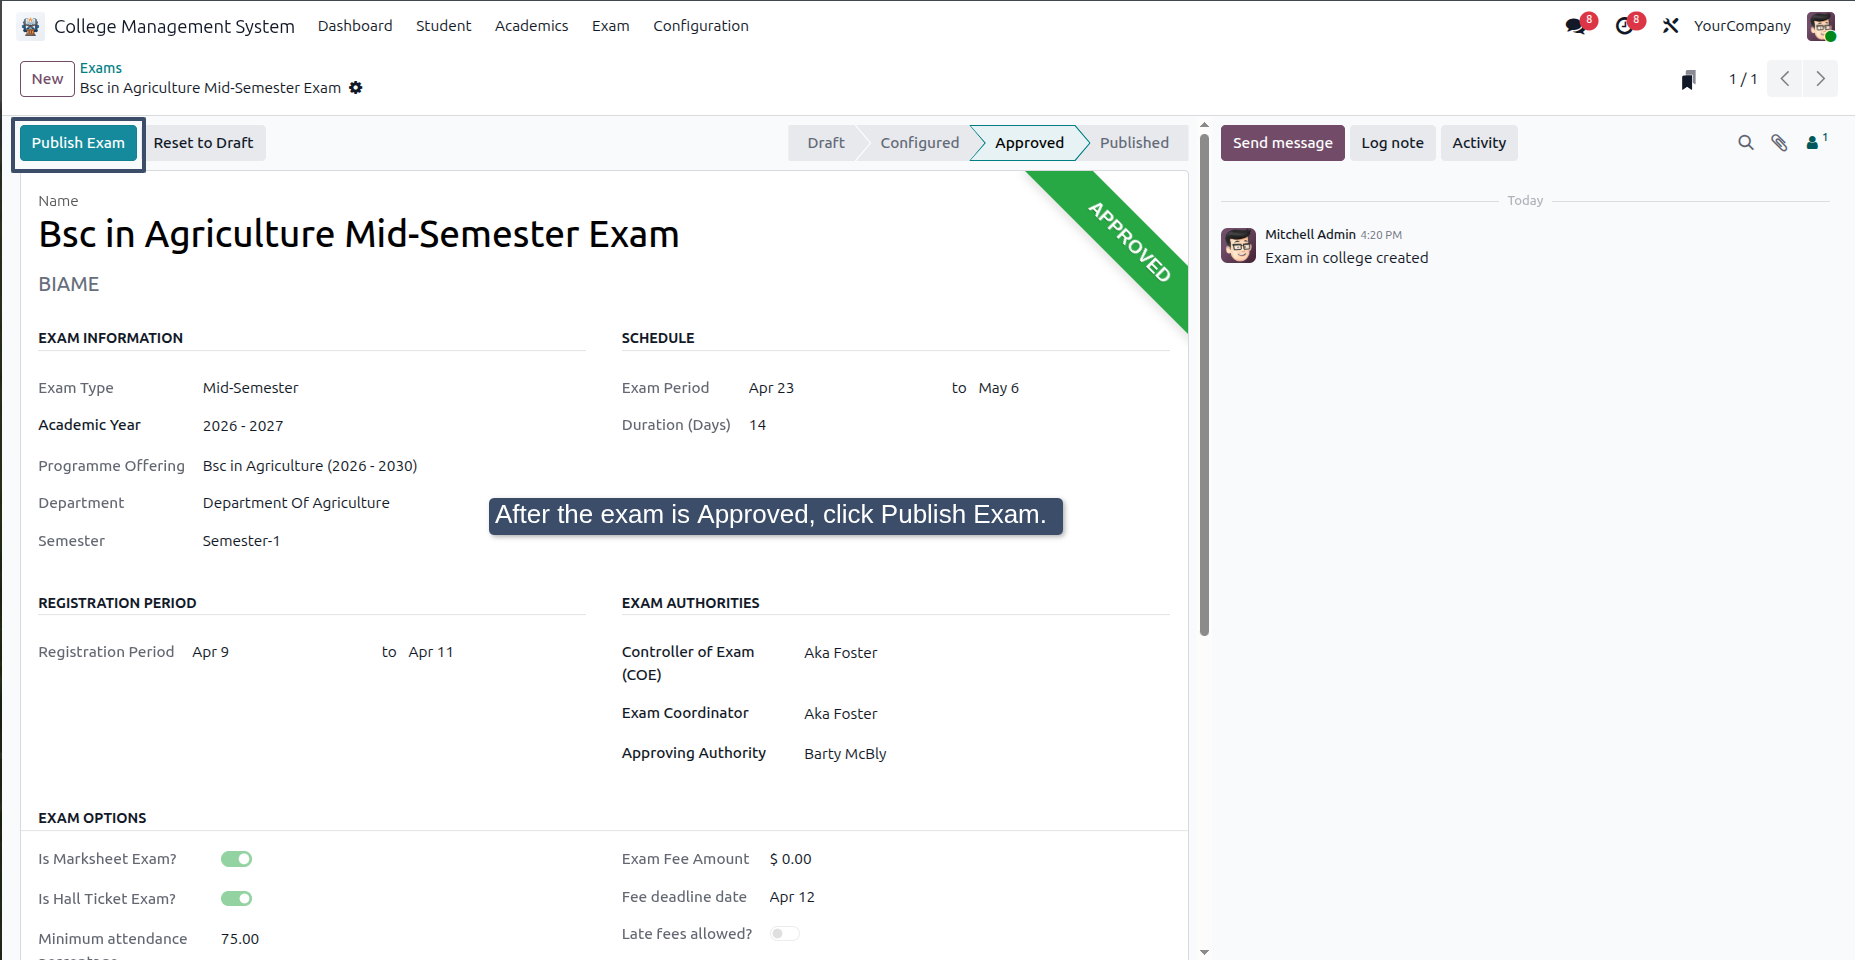
Task: Open the Dashboard menu
Action: [x=355, y=26]
